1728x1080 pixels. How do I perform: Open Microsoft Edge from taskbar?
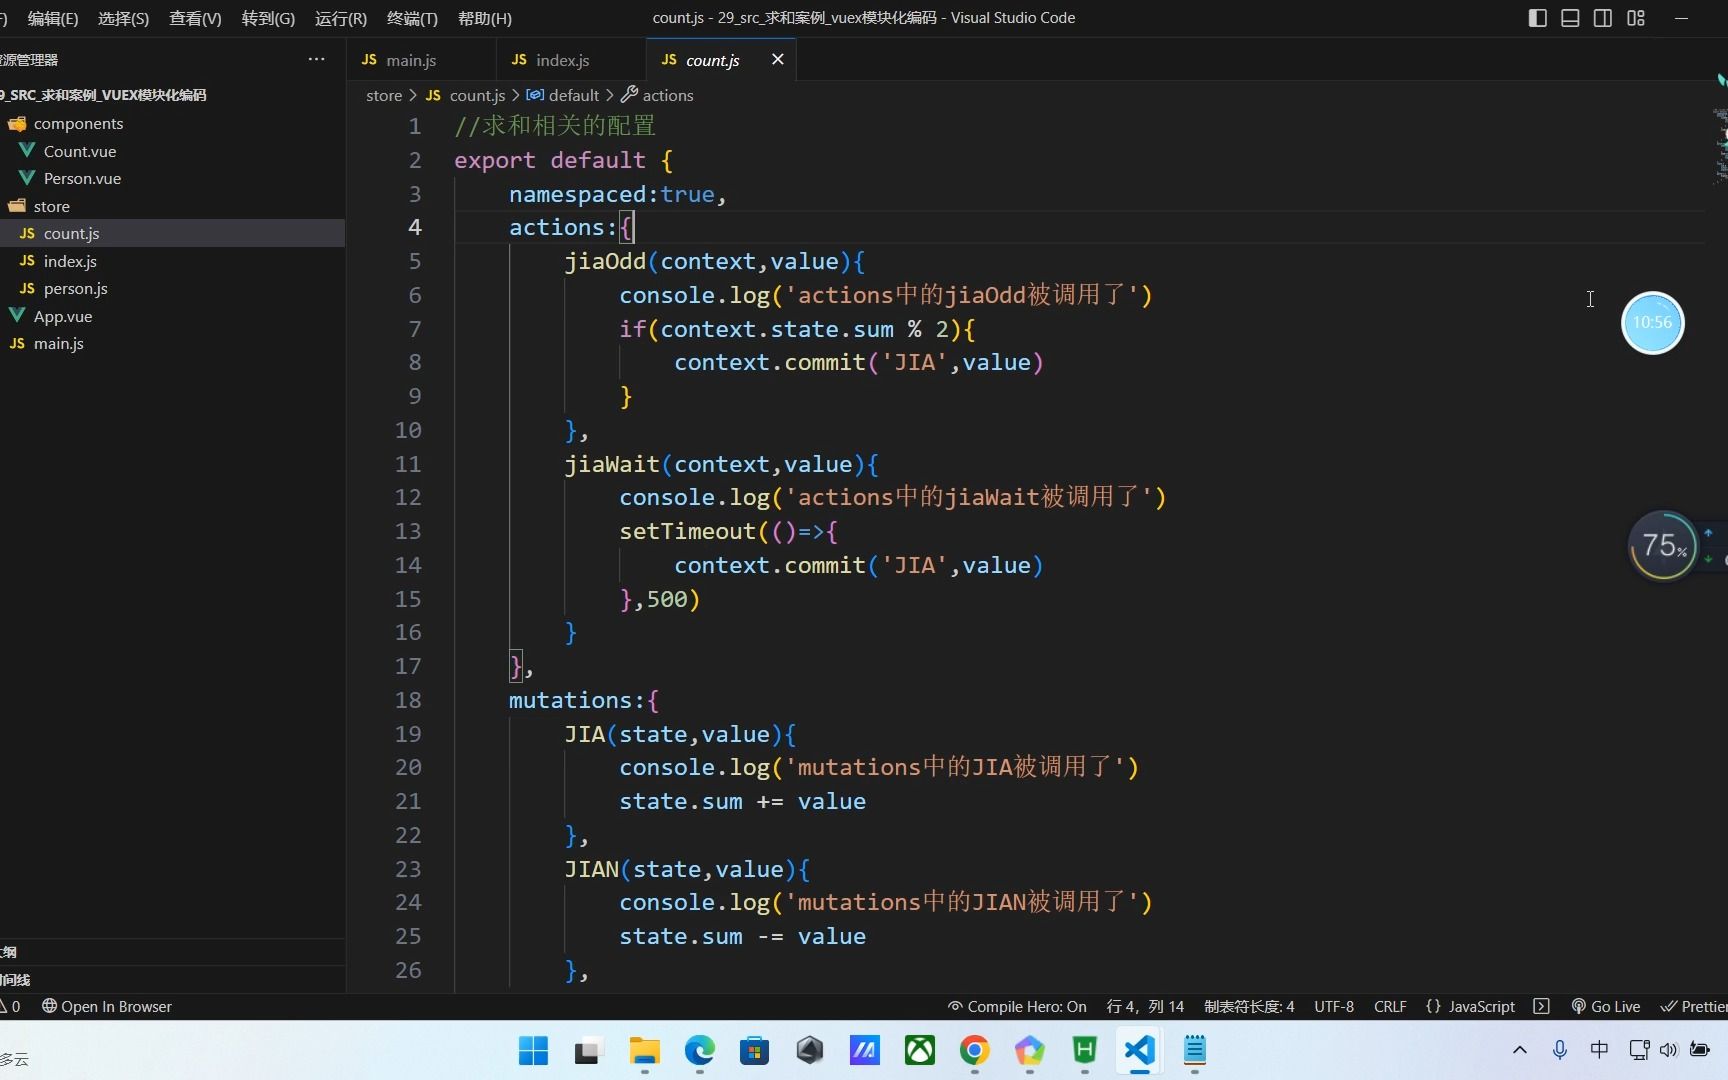[x=700, y=1050]
